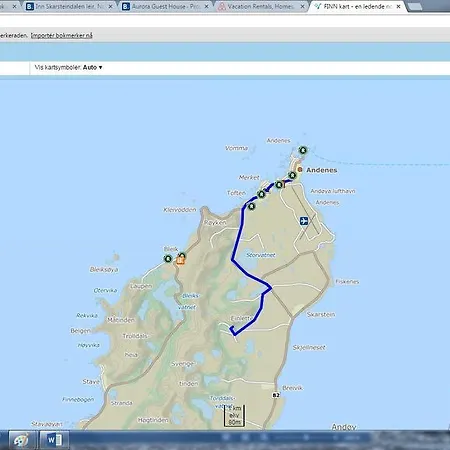The width and height of the screenshot is (450, 450).
Task: Close the Vacation Rentals tab
Action: [302, 6]
